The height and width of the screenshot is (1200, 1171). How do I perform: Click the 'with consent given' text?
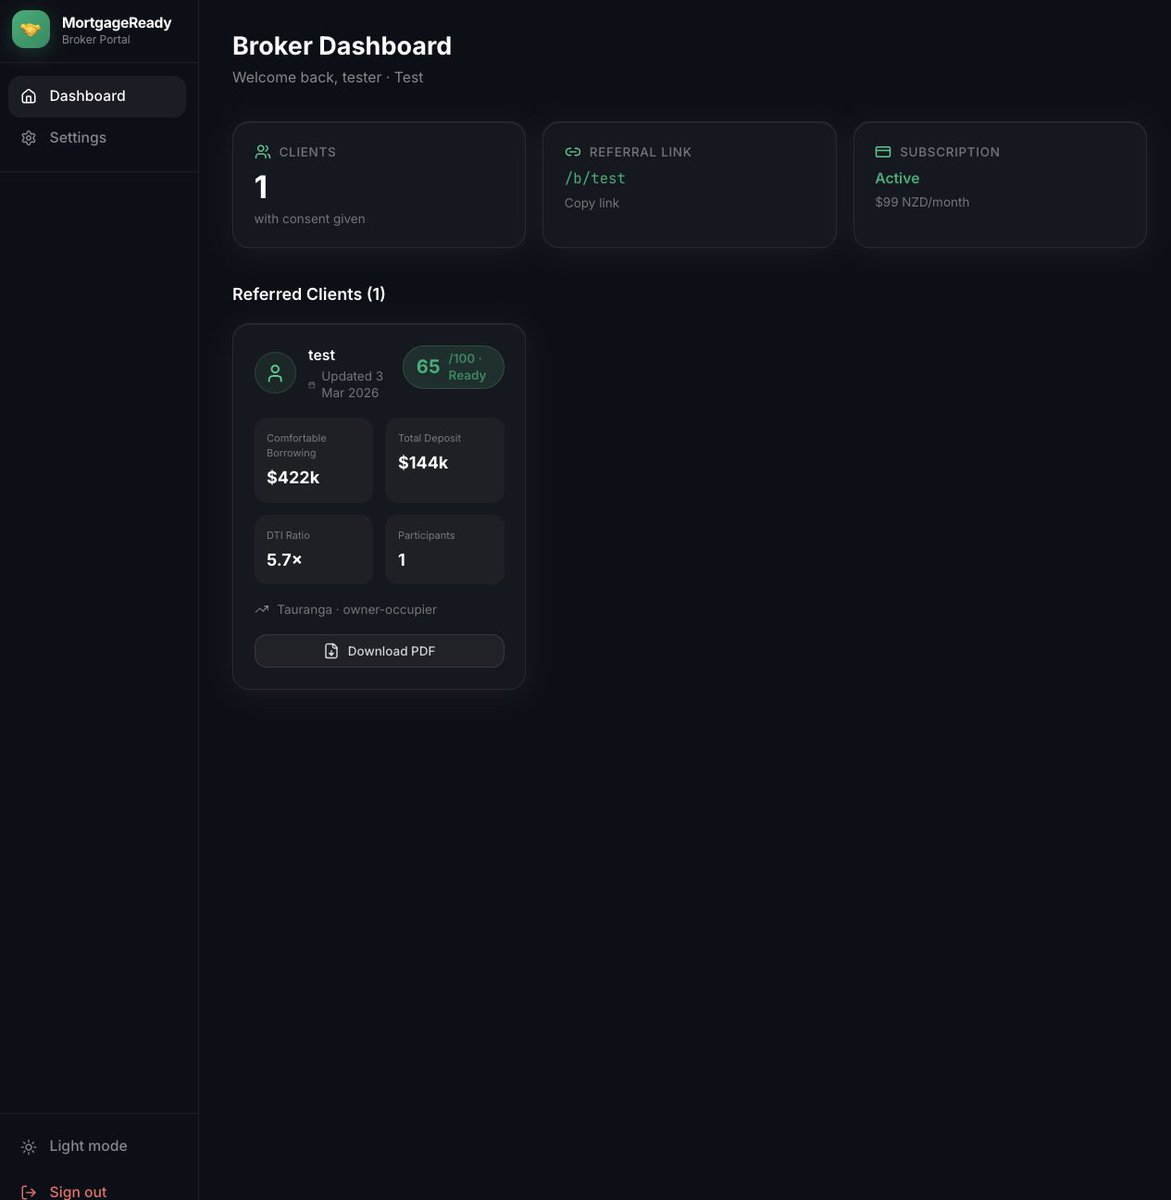click(309, 219)
